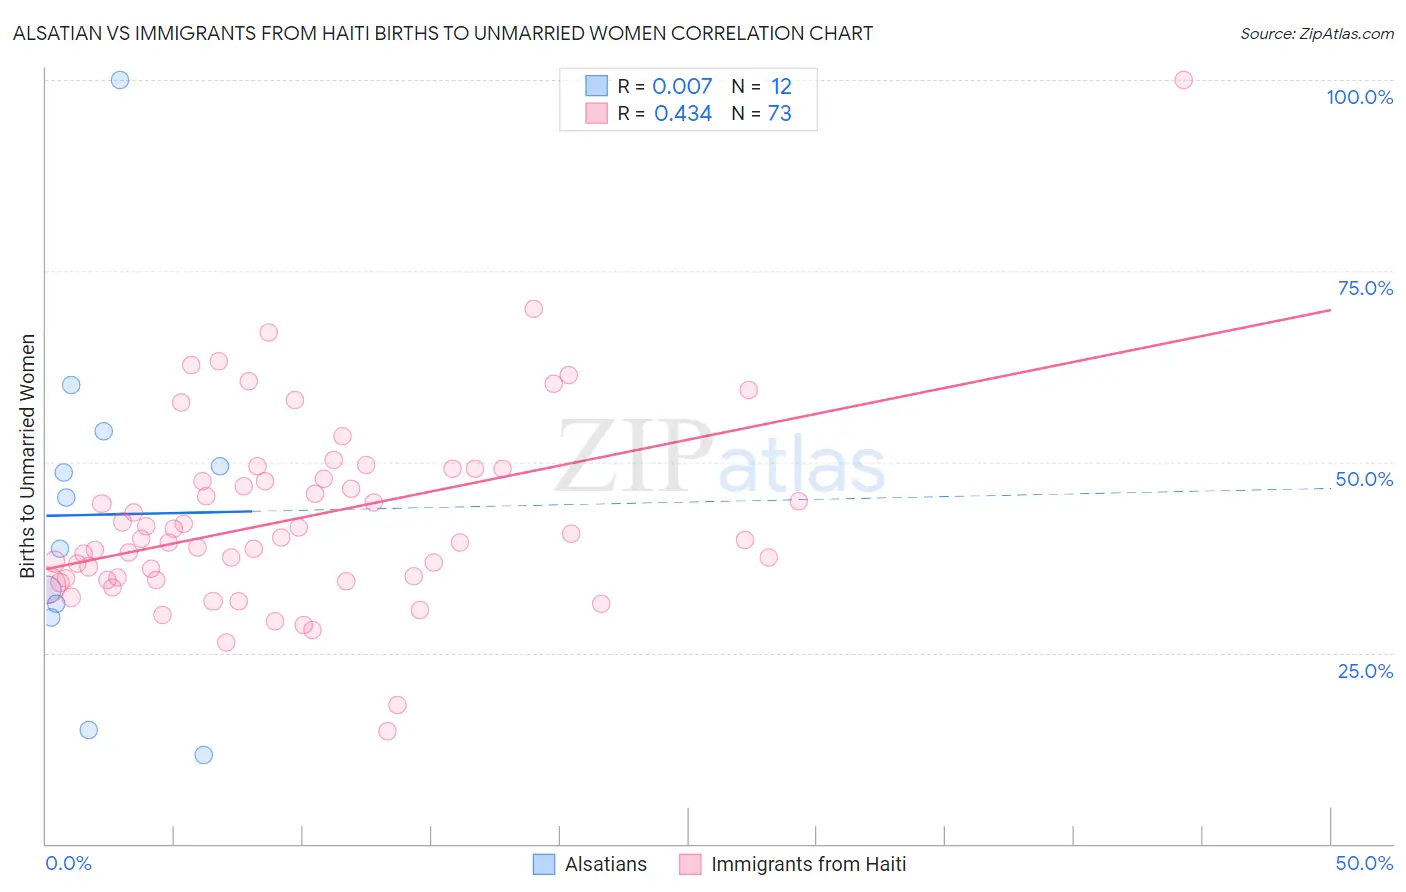The height and width of the screenshot is (892, 1406).
Task: Click the Alsatians legend label
Action: click(605, 864)
